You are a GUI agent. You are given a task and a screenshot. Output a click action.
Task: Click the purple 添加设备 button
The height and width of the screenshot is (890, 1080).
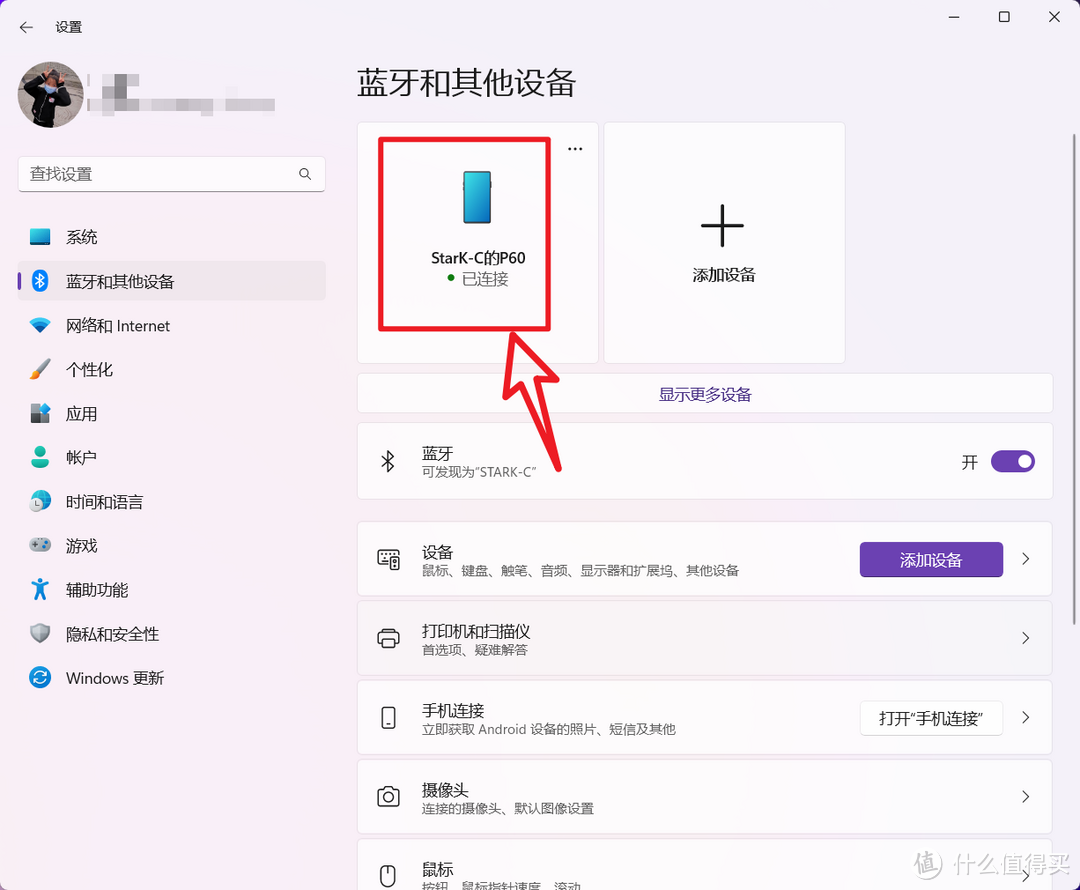tap(931, 559)
